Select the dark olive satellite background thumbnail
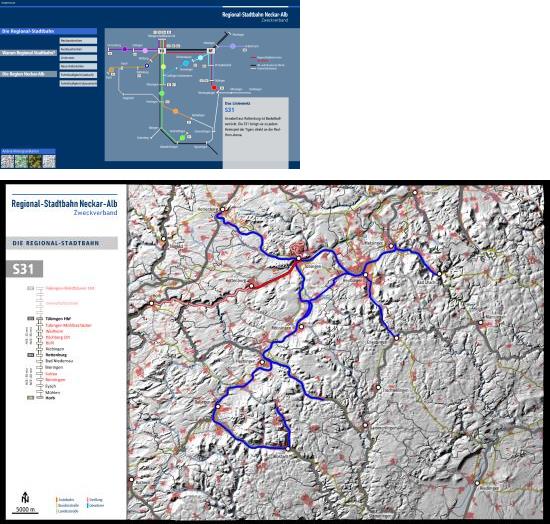Image resolution: width=550 pixels, height=524 pixels. 35,161
